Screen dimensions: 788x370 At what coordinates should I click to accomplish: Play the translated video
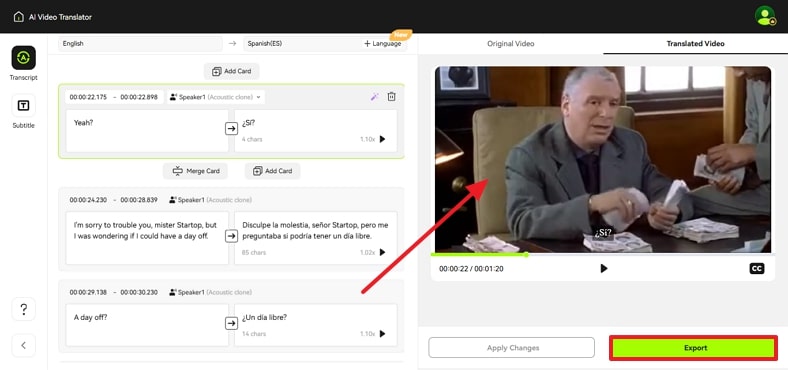coord(604,268)
